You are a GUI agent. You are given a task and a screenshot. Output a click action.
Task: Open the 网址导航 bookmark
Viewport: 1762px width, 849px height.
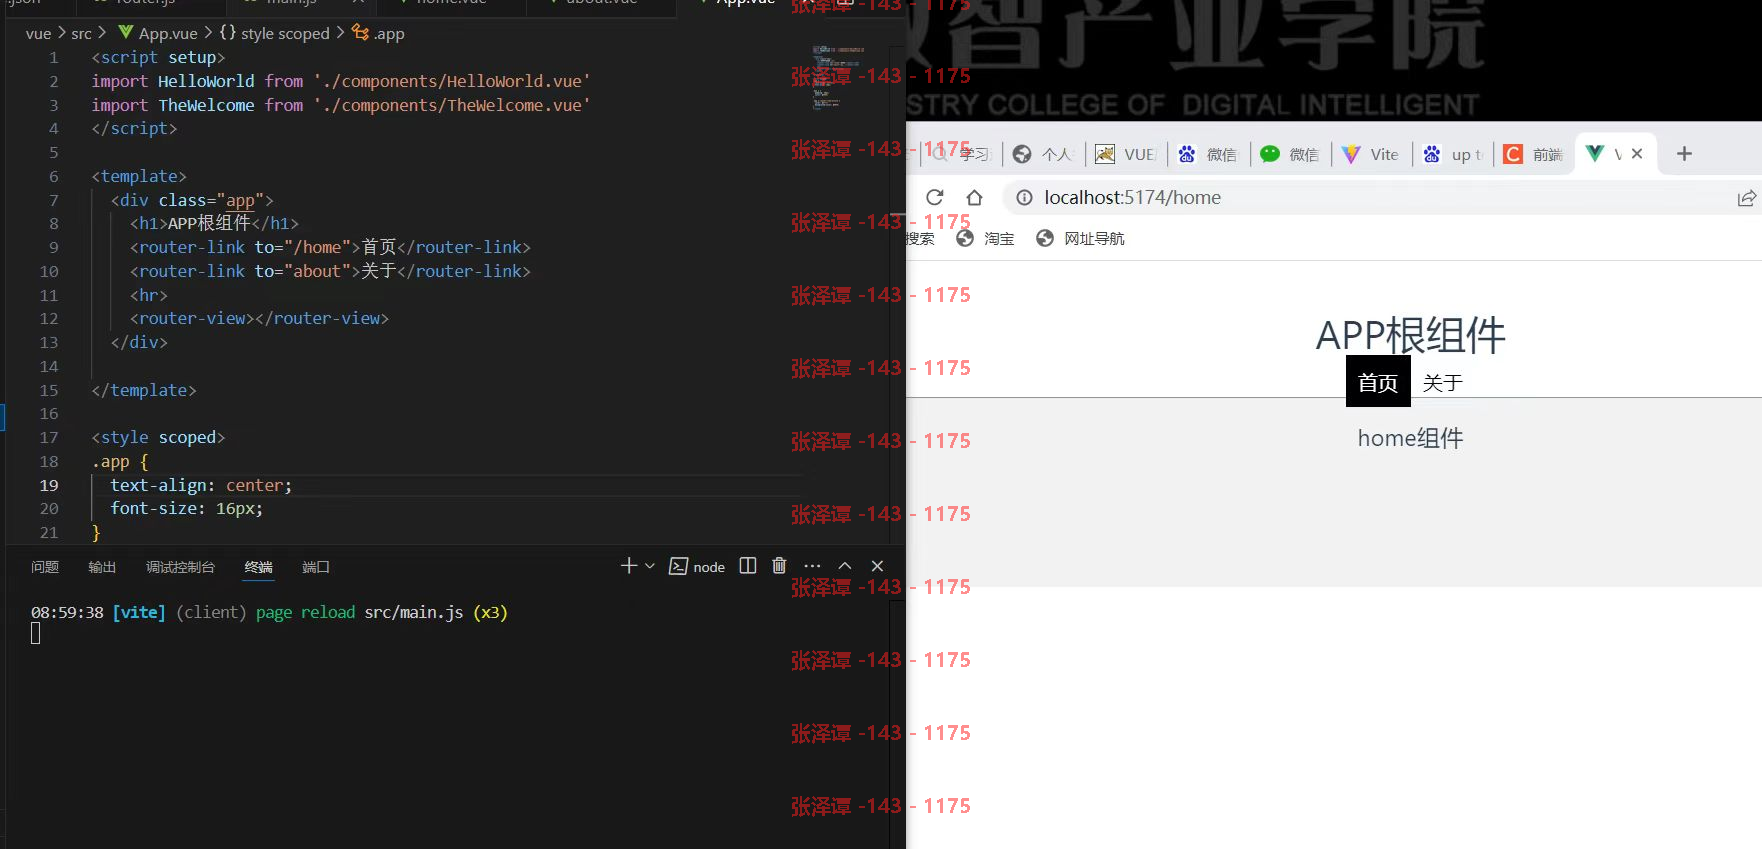coord(1080,238)
